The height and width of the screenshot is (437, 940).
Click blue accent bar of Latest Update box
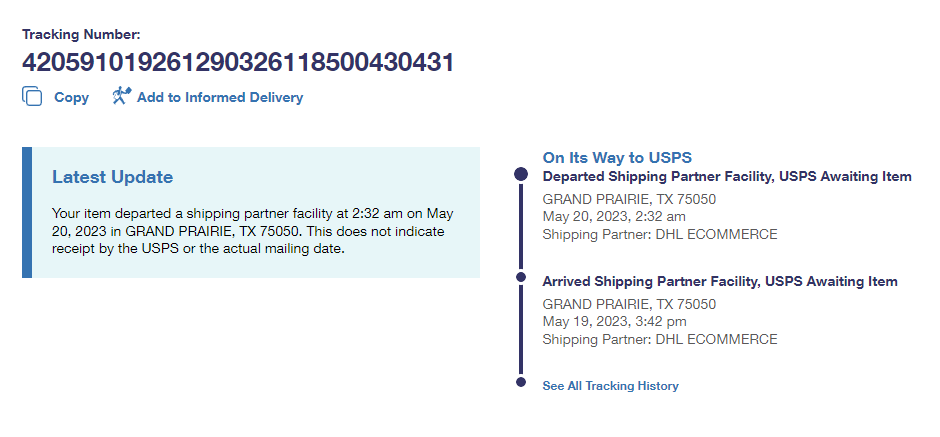tap(27, 212)
